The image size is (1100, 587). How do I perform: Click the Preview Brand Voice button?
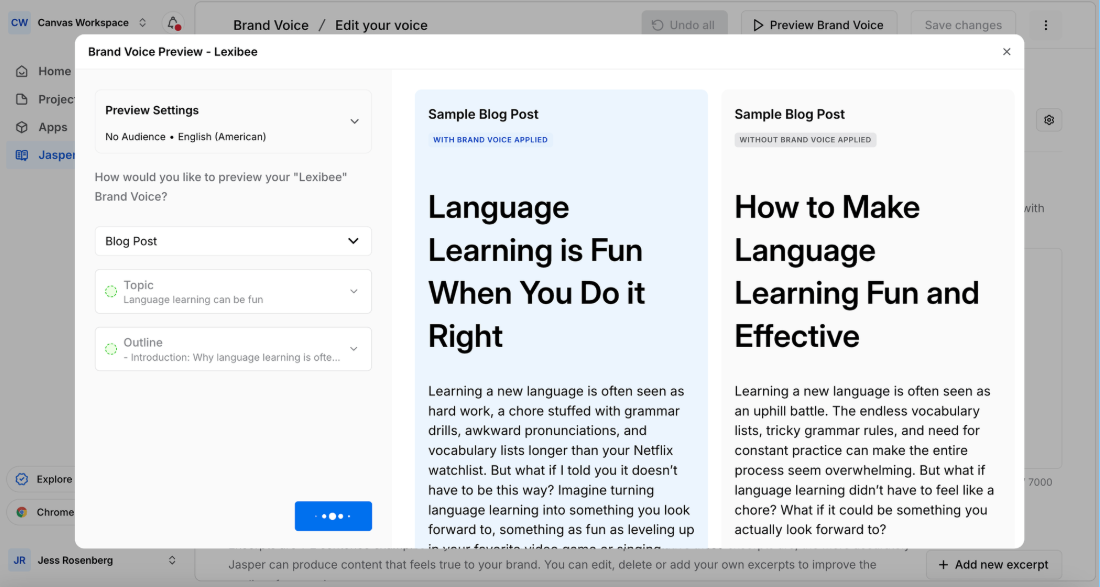click(818, 24)
